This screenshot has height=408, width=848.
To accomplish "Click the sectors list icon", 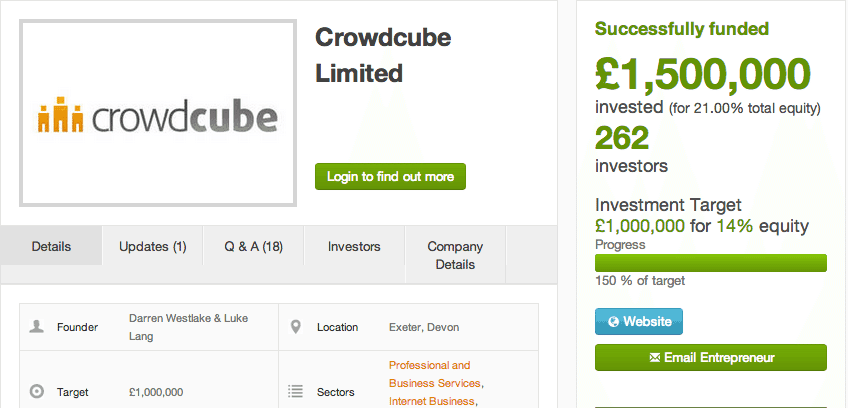I will 296,392.
